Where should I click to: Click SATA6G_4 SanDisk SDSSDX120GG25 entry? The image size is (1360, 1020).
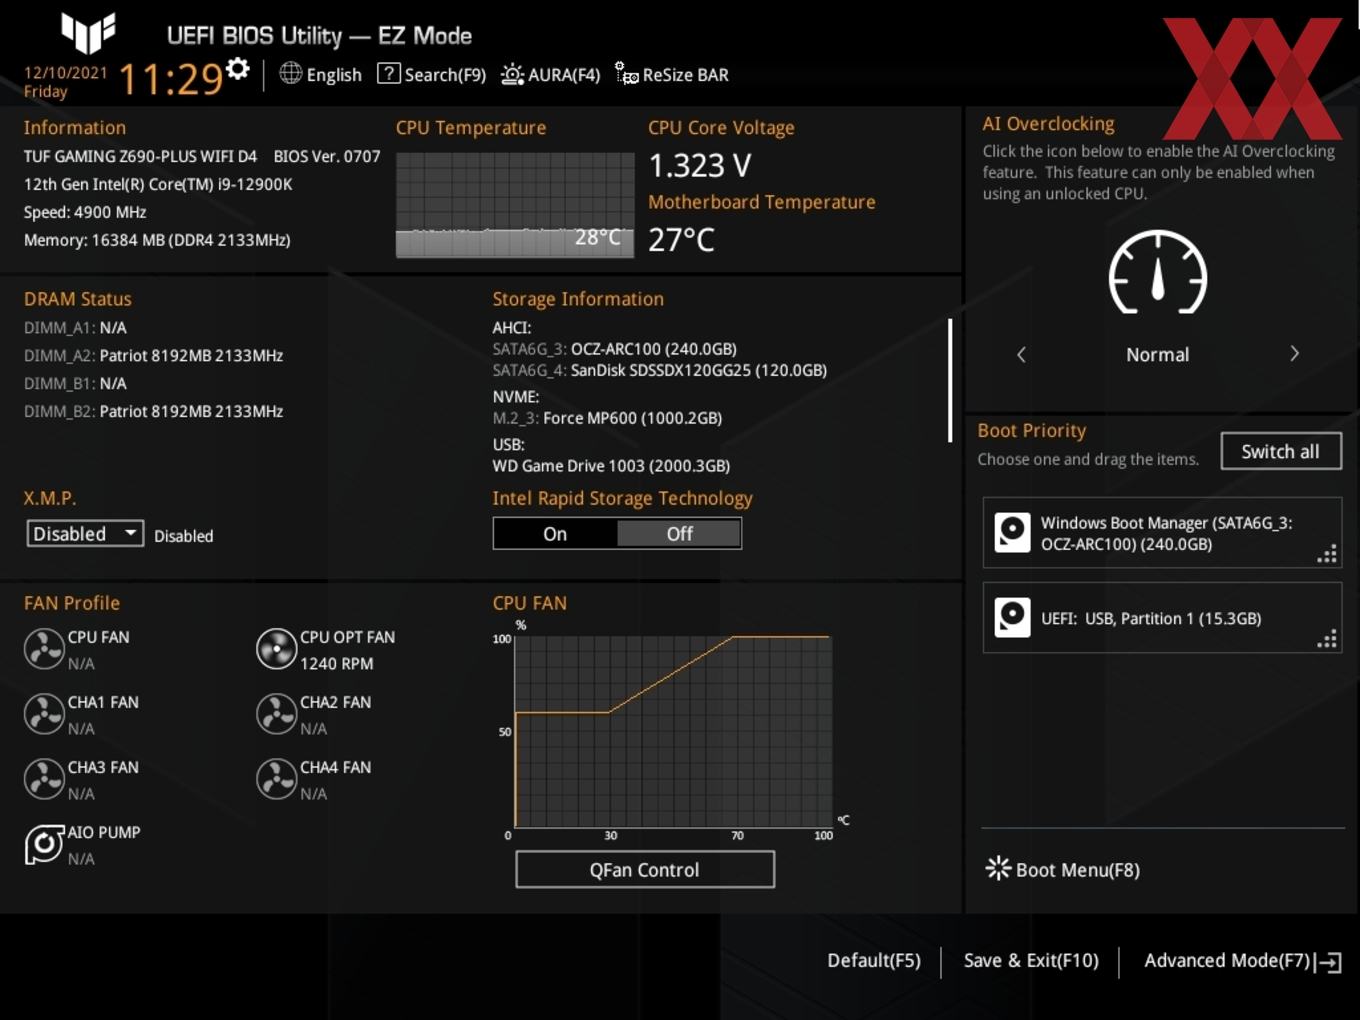tap(660, 370)
